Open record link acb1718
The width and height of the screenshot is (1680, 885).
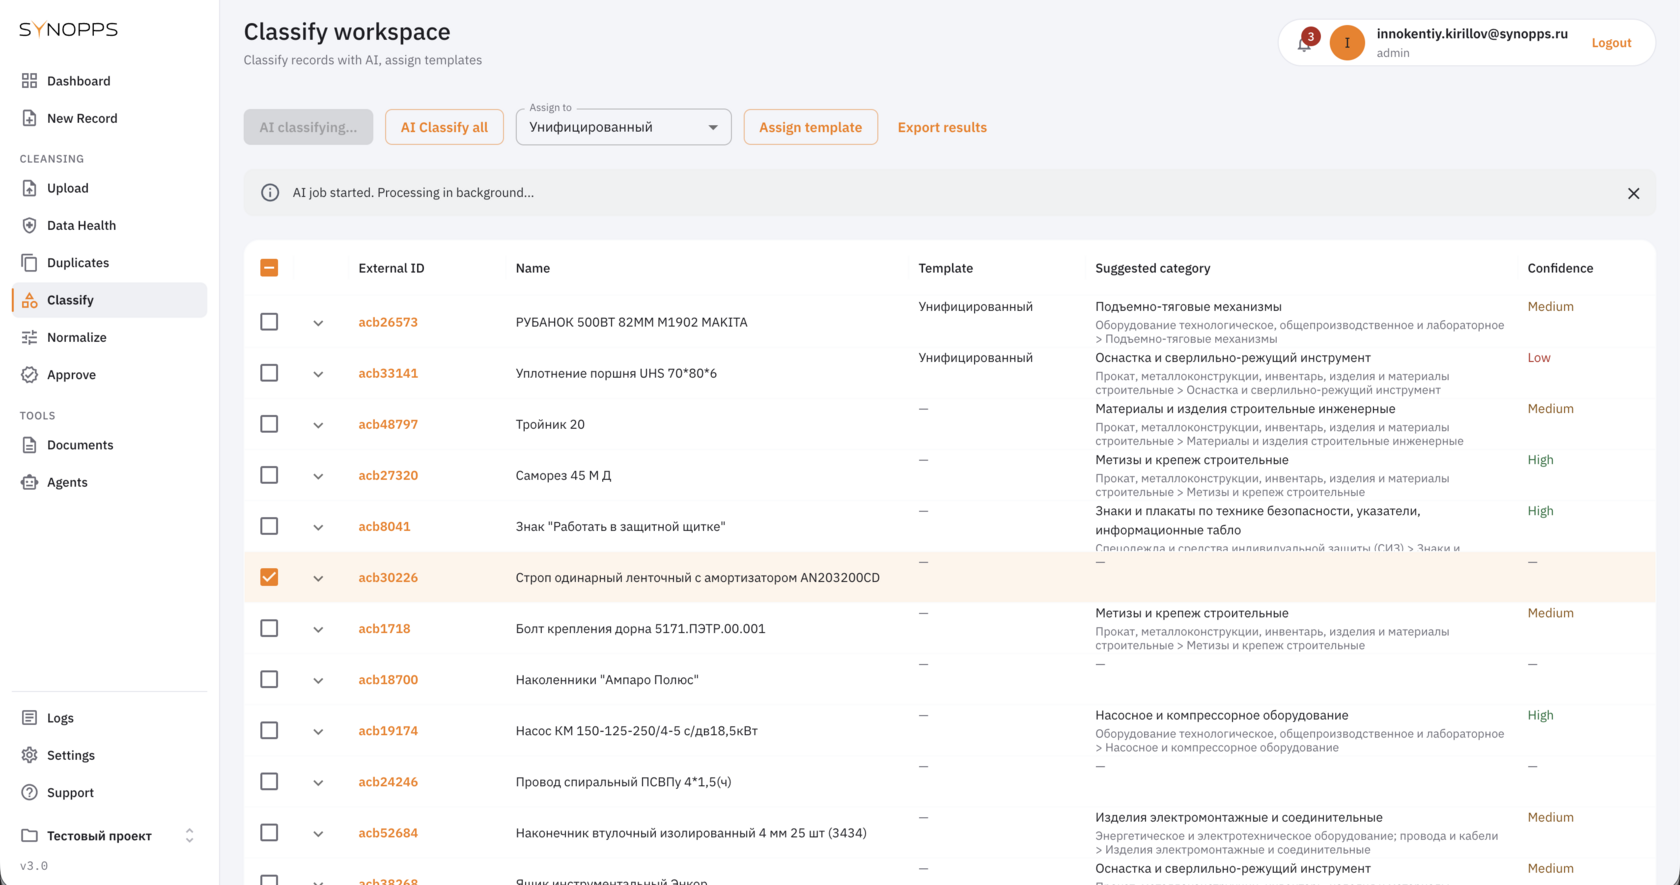[x=384, y=629]
